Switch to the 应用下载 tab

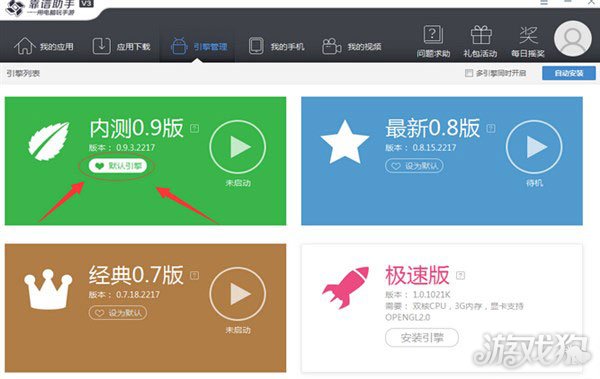[x=122, y=46]
